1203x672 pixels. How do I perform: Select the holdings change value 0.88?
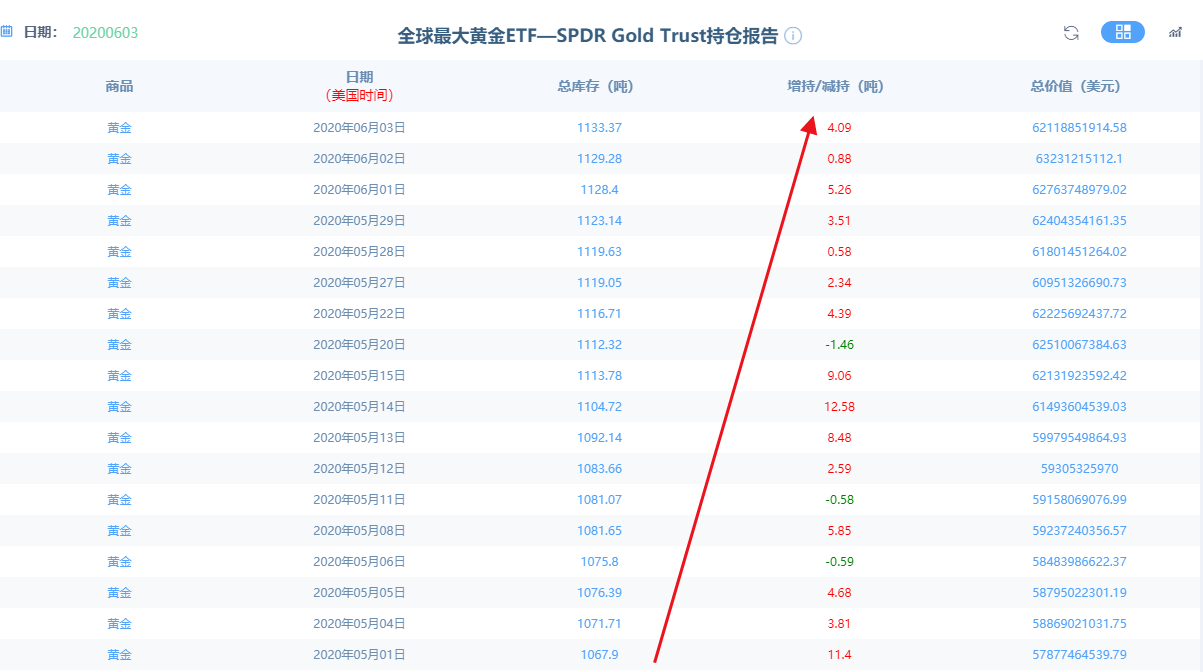(x=839, y=159)
